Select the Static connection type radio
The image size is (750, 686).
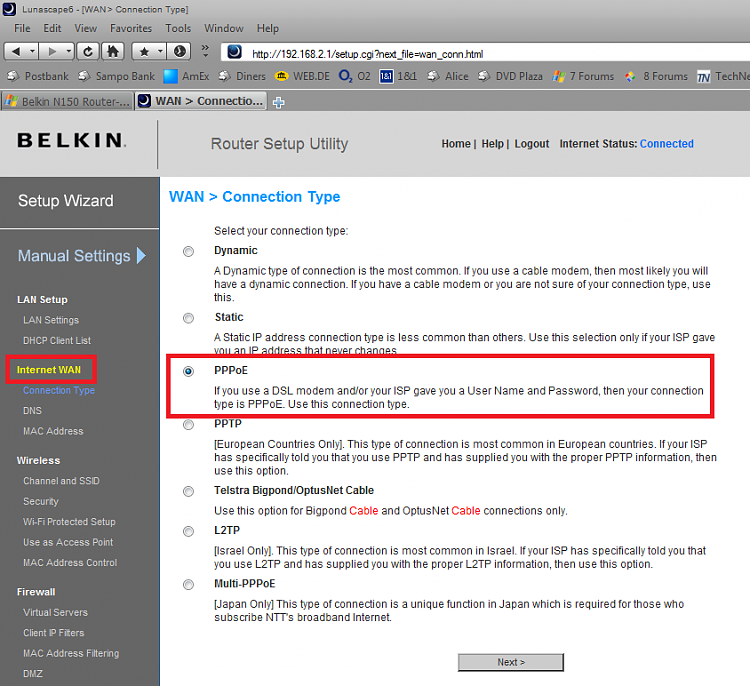(x=188, y=318)
